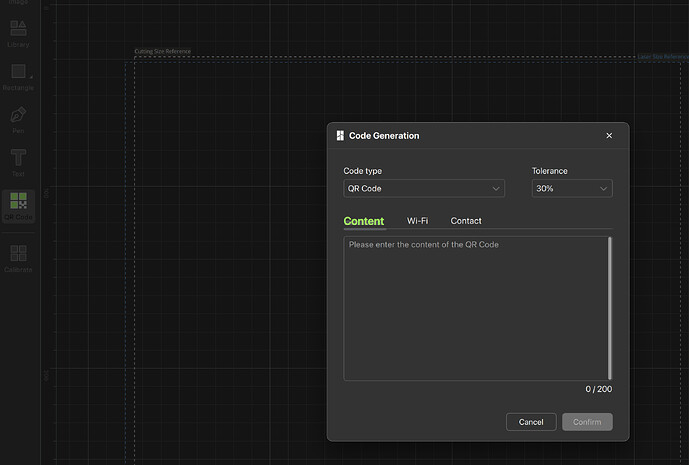
Task: Select the Rectangle tool
Action: click(18, 77)
